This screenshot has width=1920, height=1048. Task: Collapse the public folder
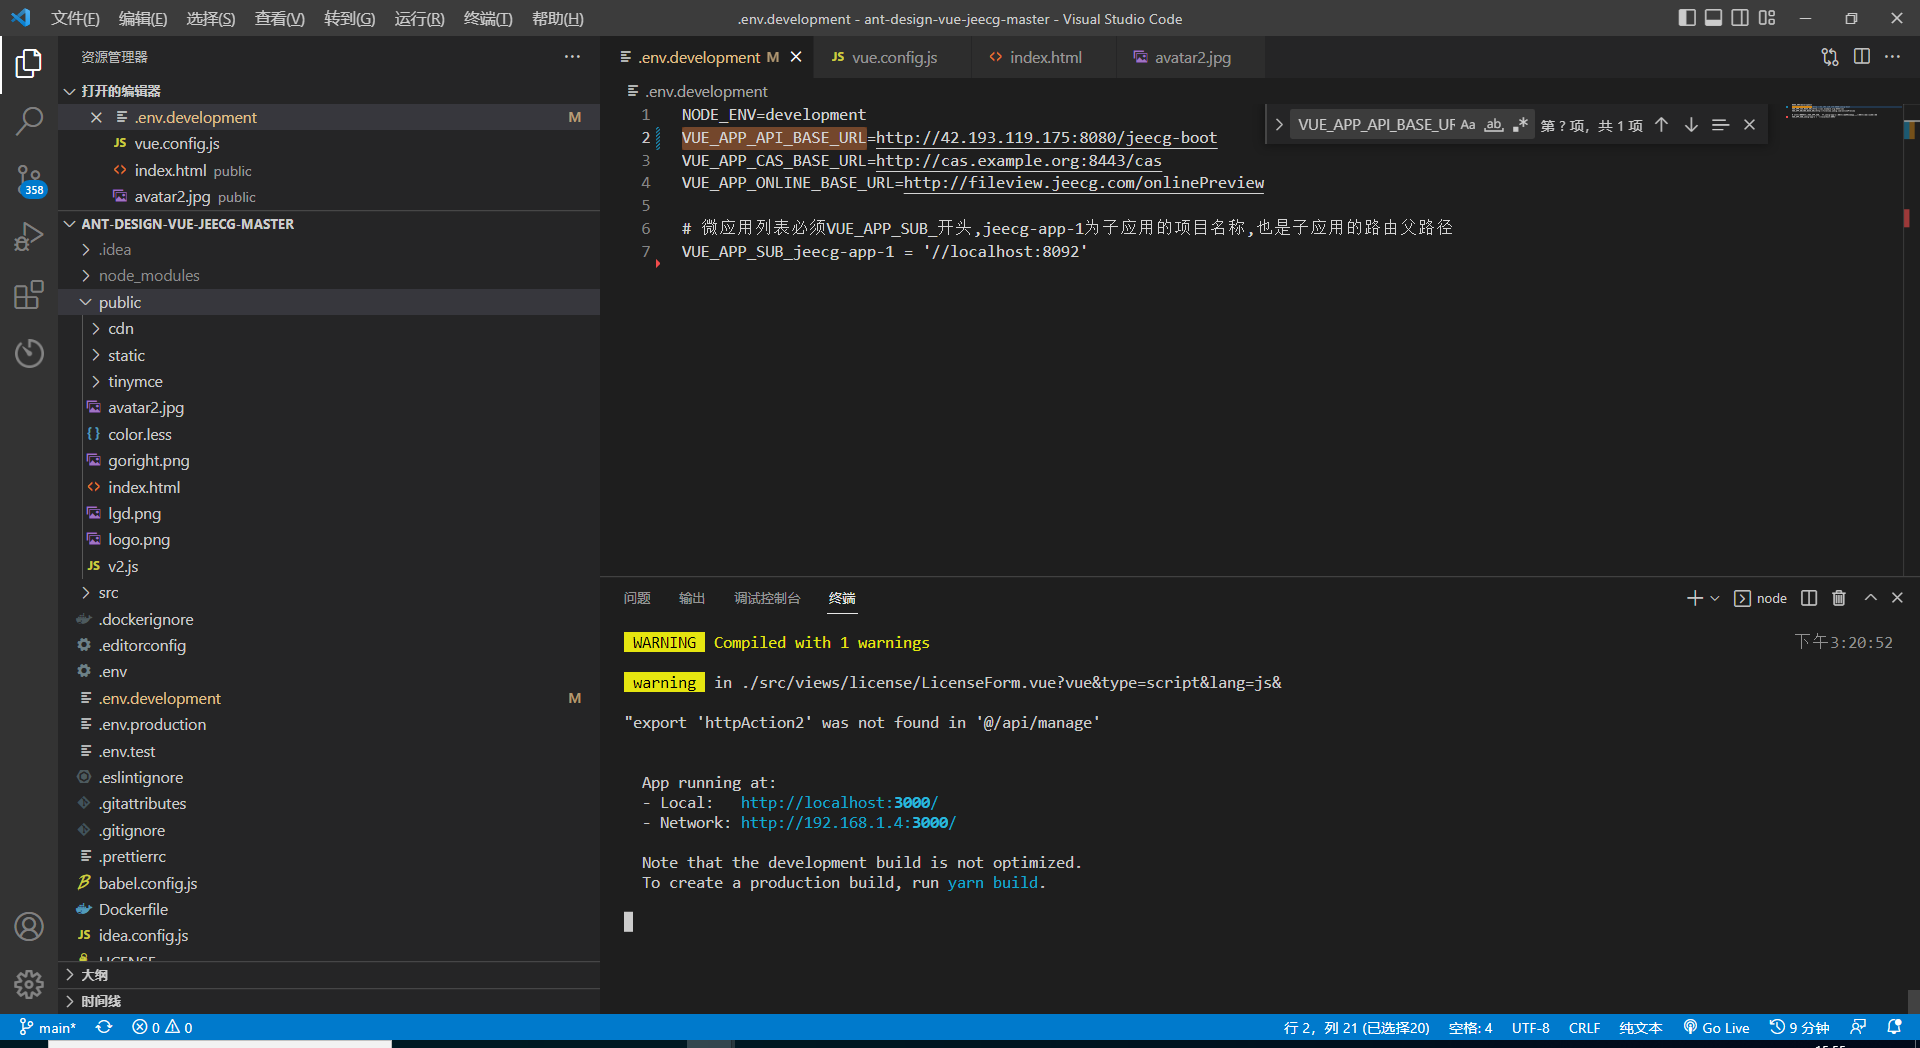click(330, 302)
